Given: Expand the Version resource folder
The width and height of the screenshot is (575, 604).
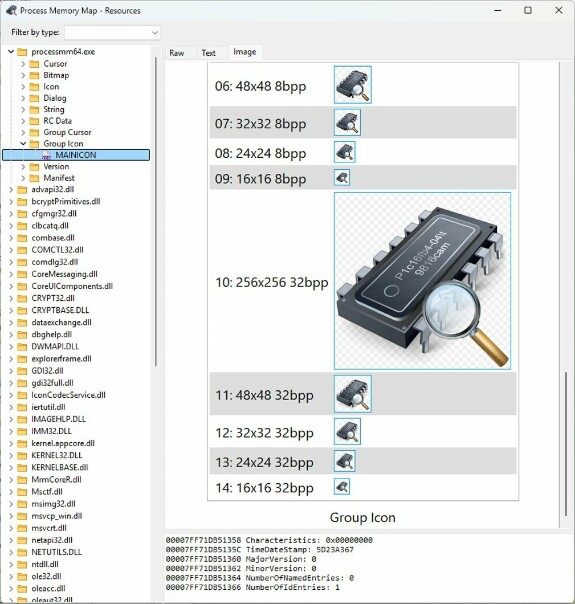Looking at the screenshot, I should [23, 166].
